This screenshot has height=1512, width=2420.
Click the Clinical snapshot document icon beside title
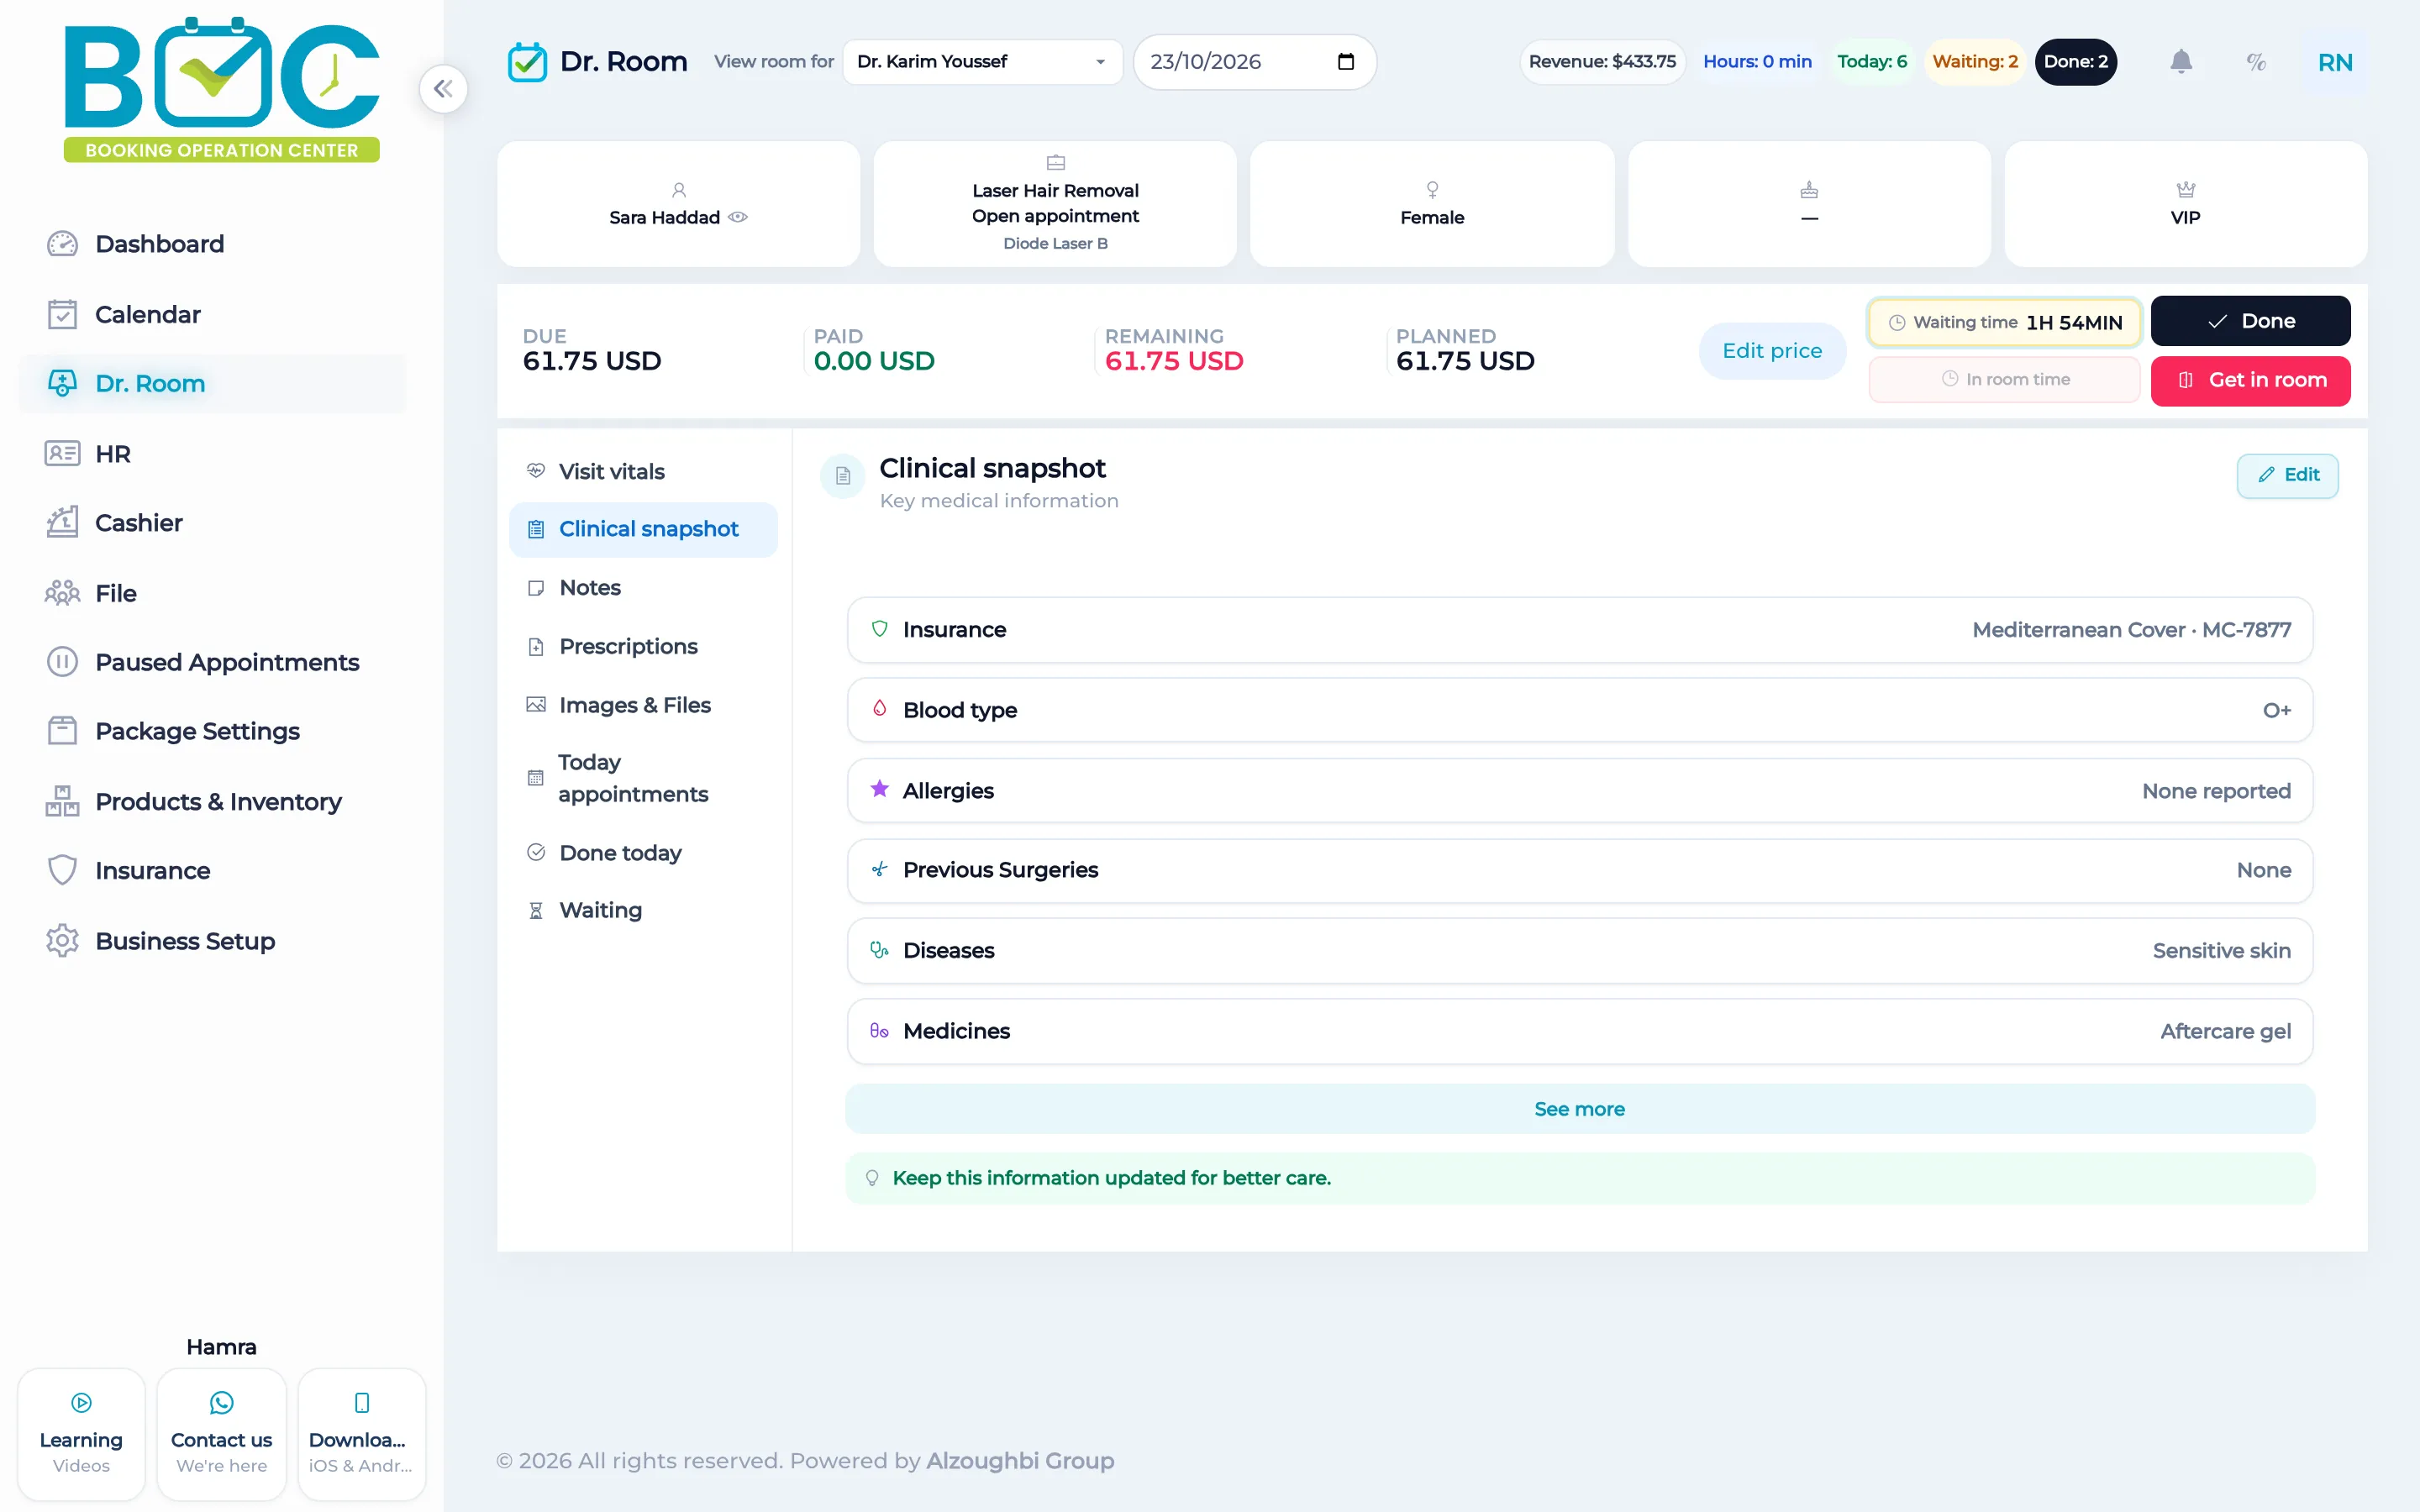[x=843, y=476]
